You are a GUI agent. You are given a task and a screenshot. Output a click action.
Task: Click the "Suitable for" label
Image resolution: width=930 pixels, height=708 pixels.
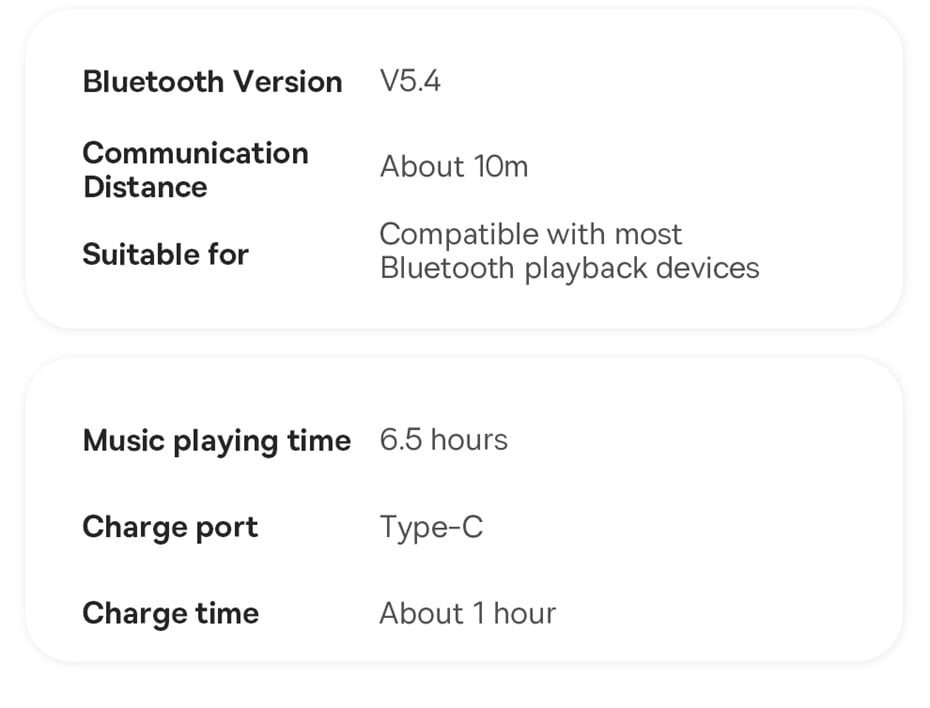coord(165,254)
